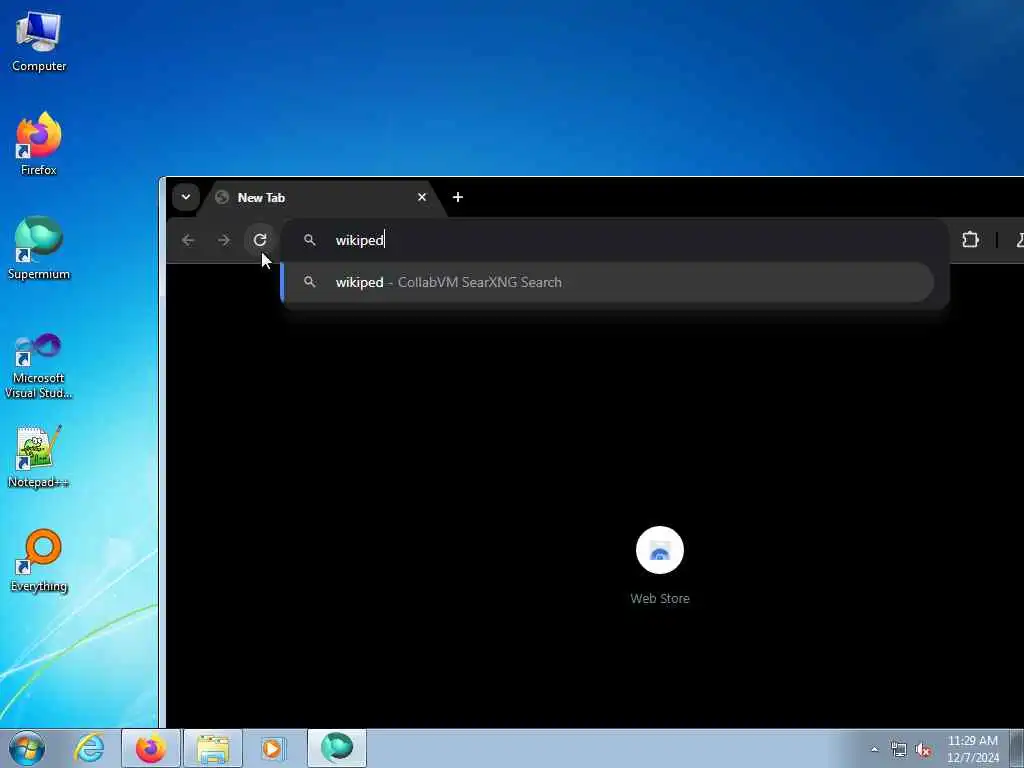Choose the wikiped CollabVM SearXNG Search suggestion
The image size is (1024, 768).
[x=609, y=282]
